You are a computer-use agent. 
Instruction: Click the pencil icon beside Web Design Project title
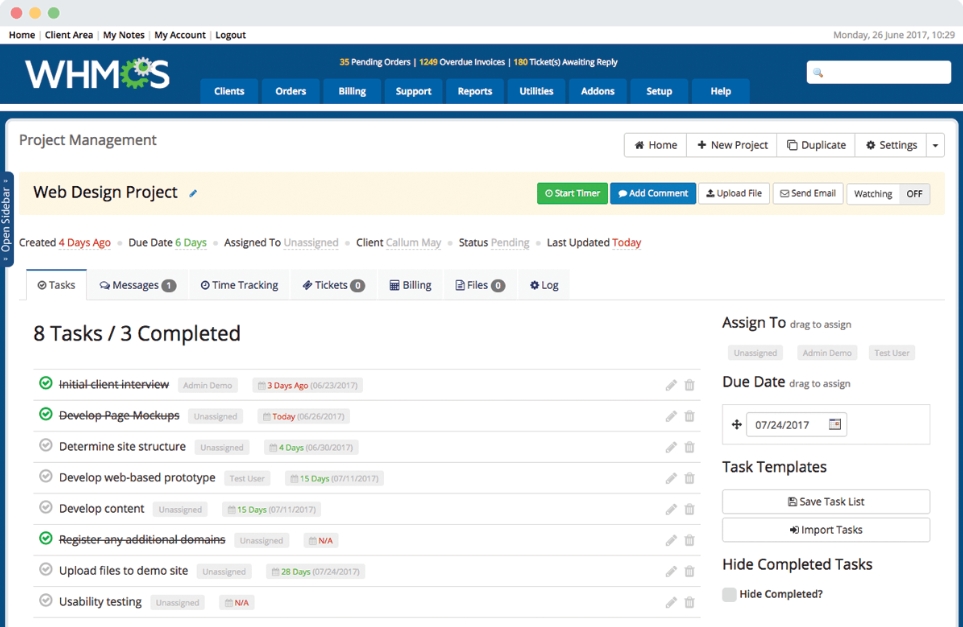pos(194,194)
